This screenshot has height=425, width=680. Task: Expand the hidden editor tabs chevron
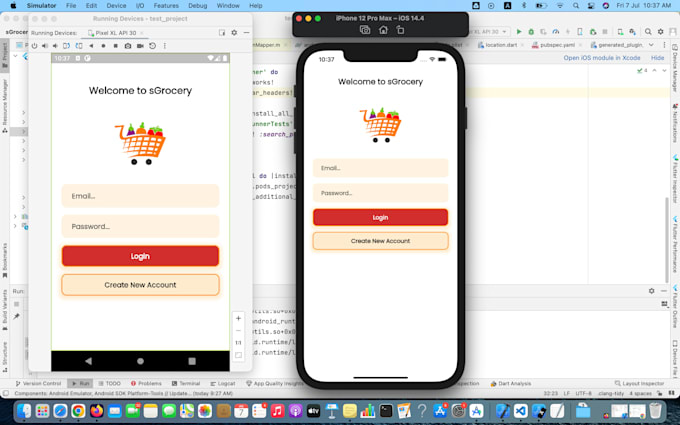tap(651, 45)
